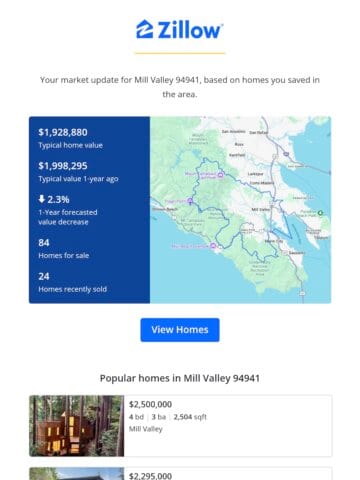
Task: Select the Mount Tamalpais purple map marker
Action: (x=220, y=175)
